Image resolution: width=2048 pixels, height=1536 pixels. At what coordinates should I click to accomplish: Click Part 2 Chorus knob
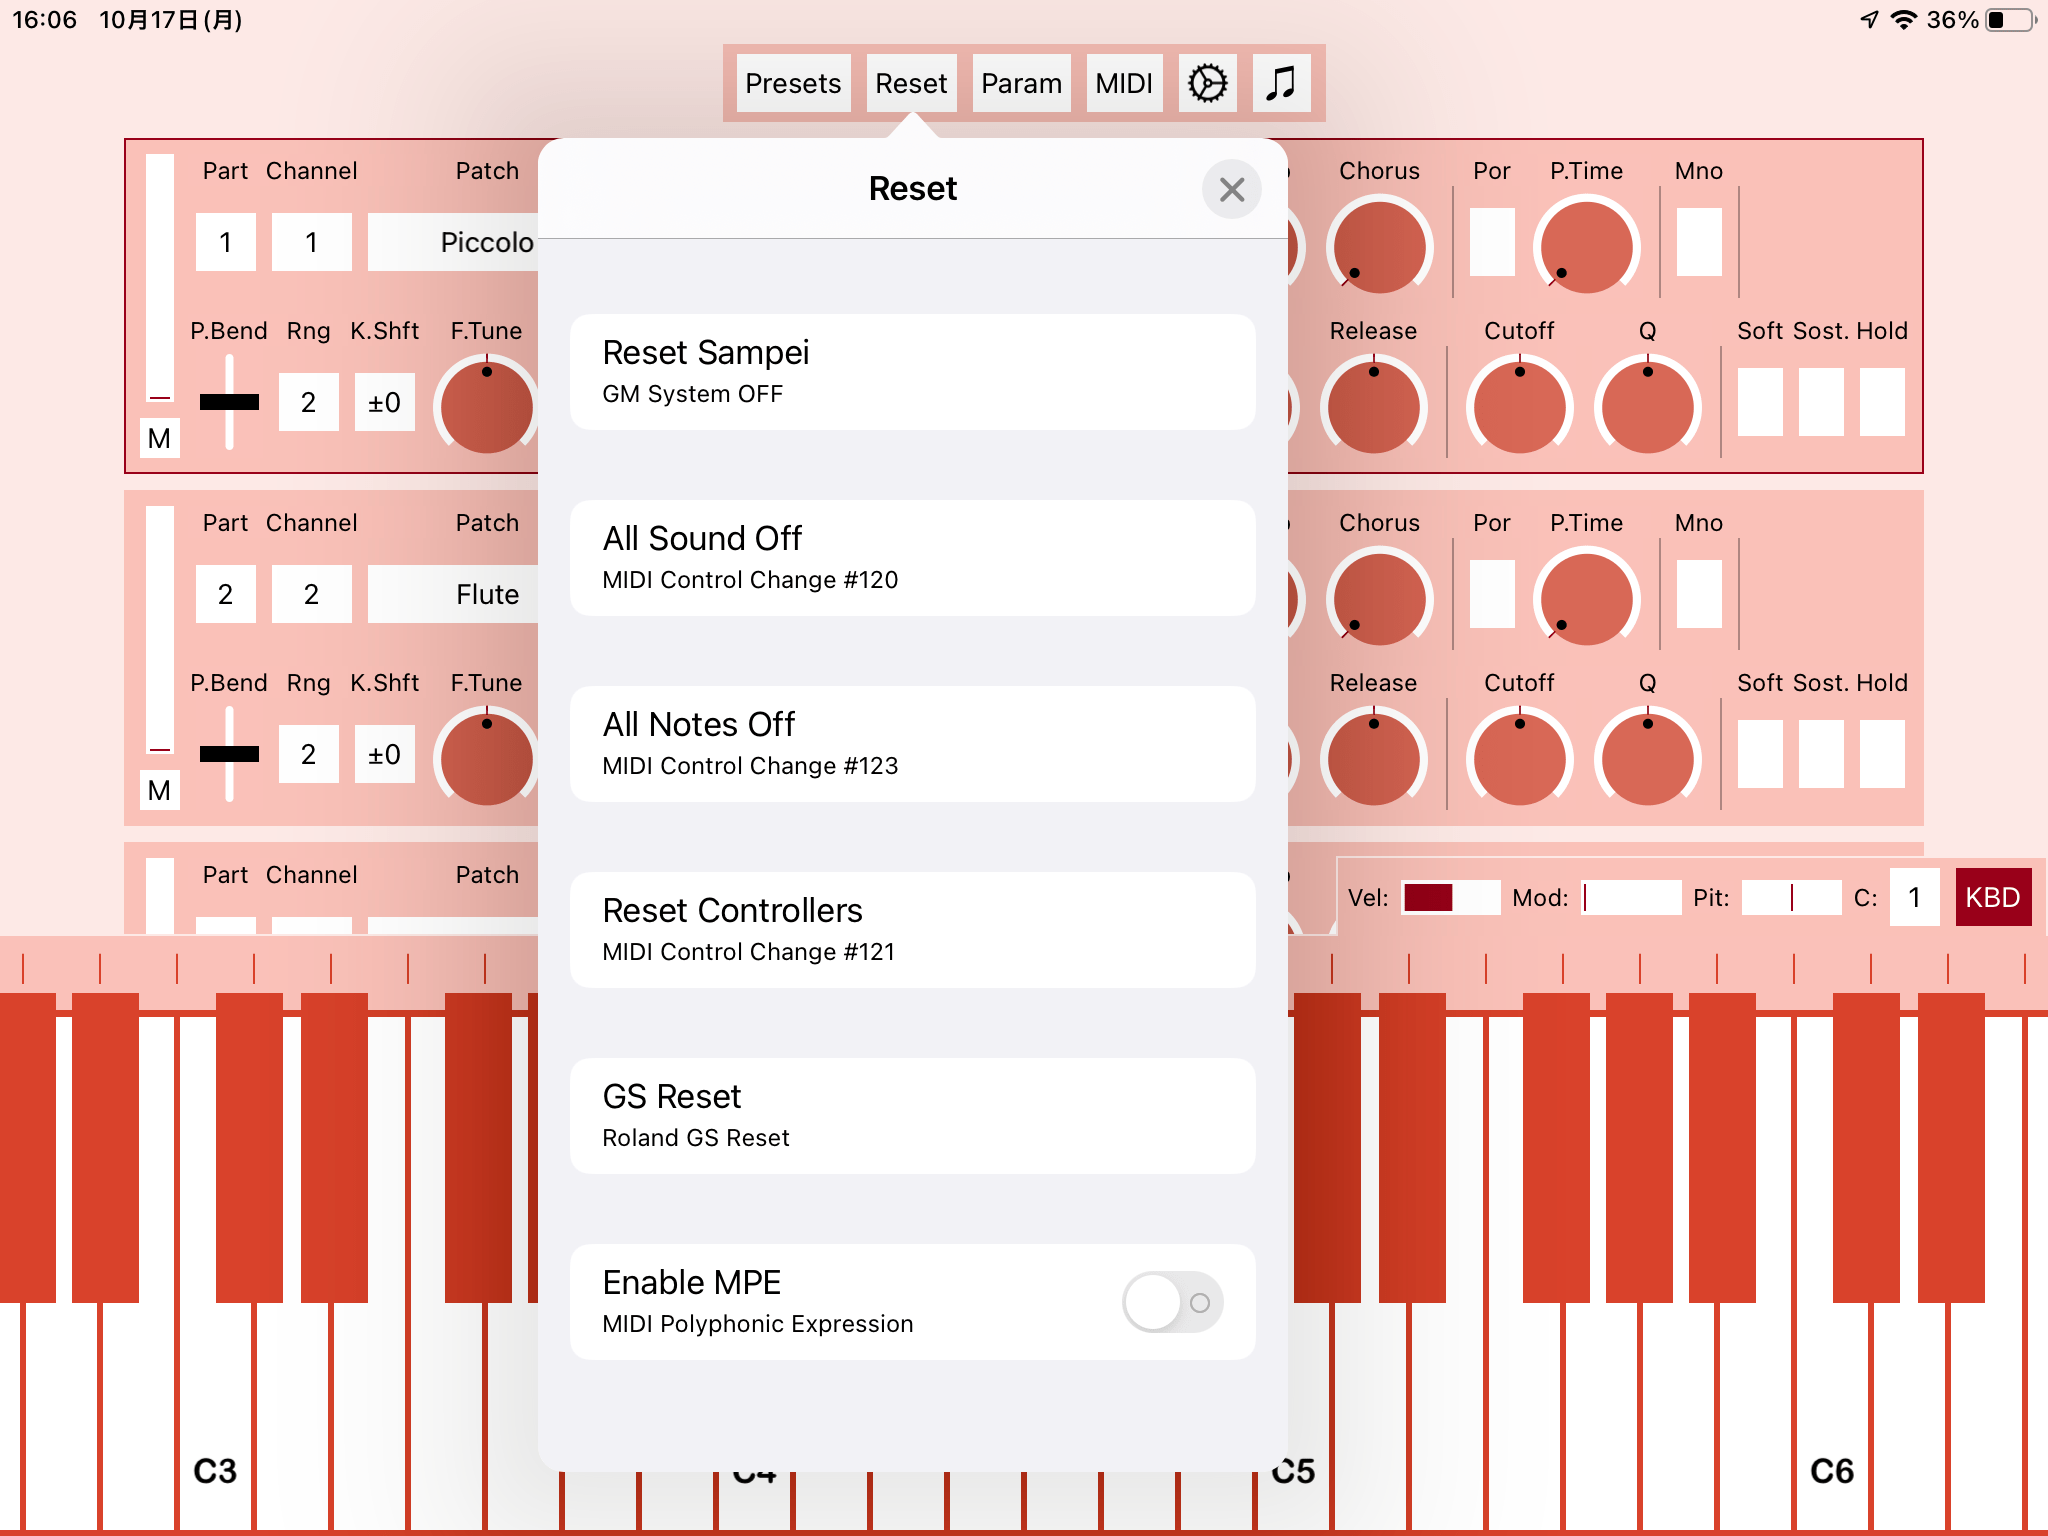click(1379, 599)
